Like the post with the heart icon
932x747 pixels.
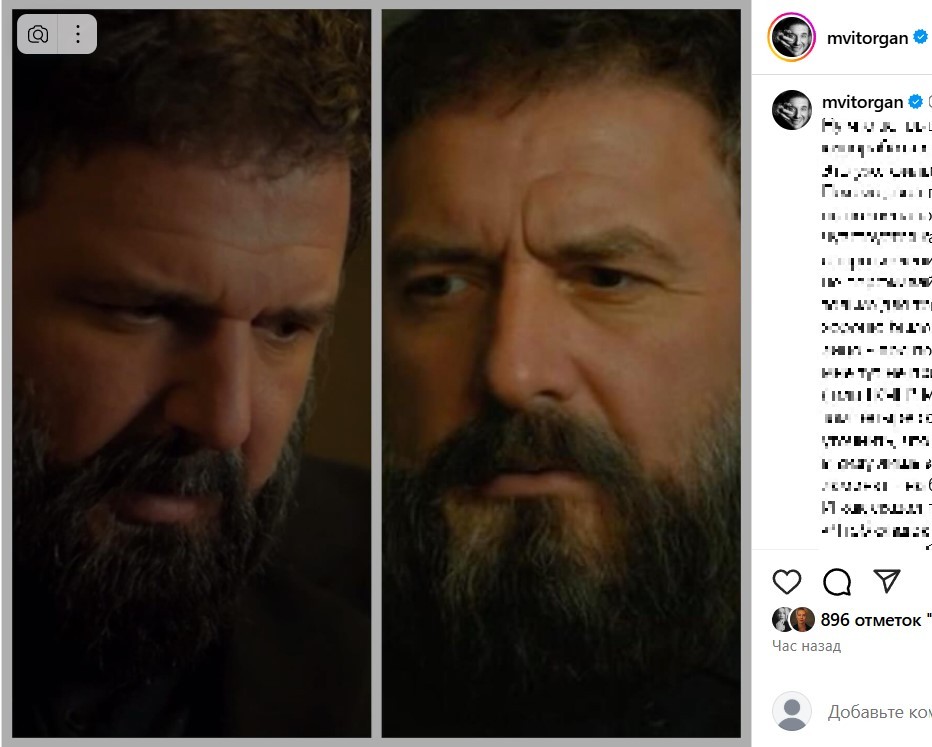788,581
